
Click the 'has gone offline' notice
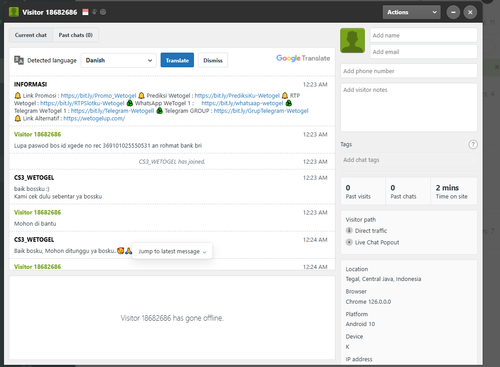[x=172, y=318]
